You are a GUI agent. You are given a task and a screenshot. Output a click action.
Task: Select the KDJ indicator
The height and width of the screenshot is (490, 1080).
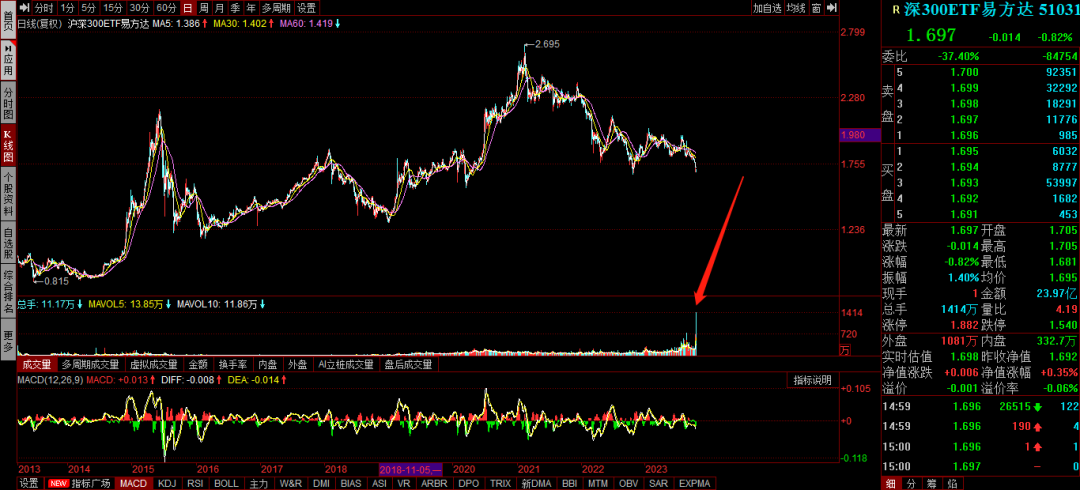167,484
